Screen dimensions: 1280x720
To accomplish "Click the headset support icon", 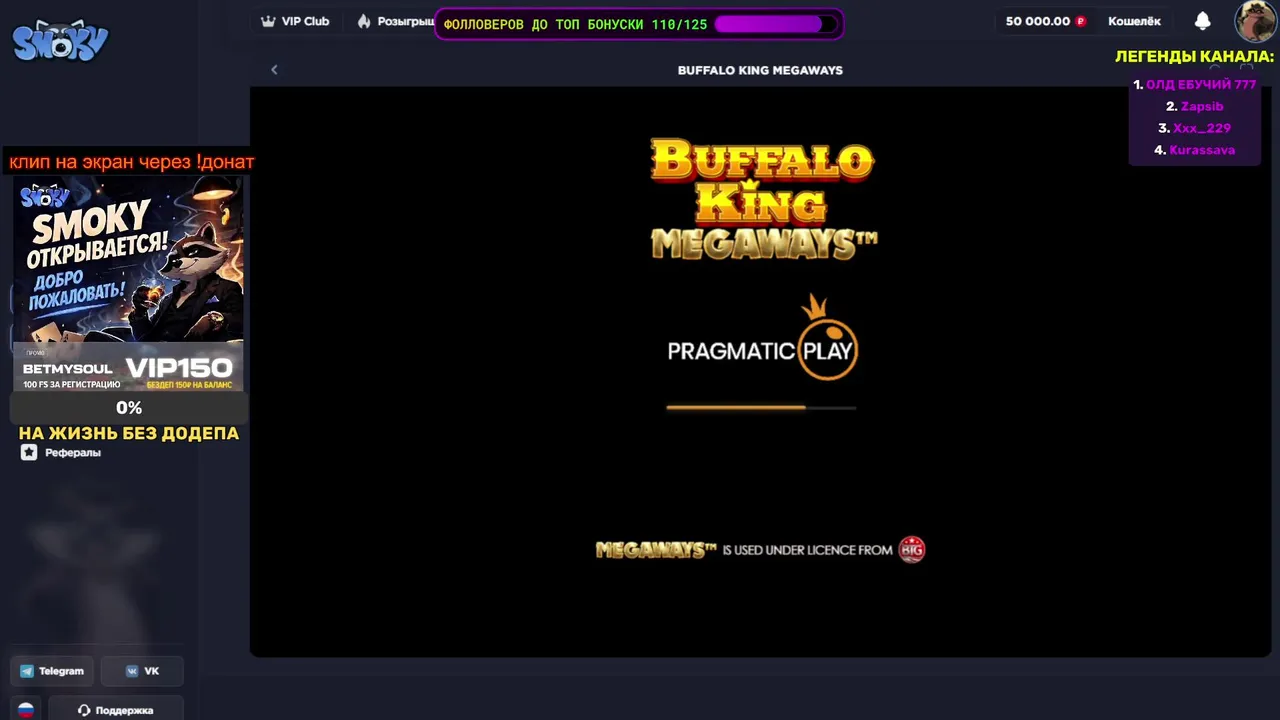I will [84, 710].
